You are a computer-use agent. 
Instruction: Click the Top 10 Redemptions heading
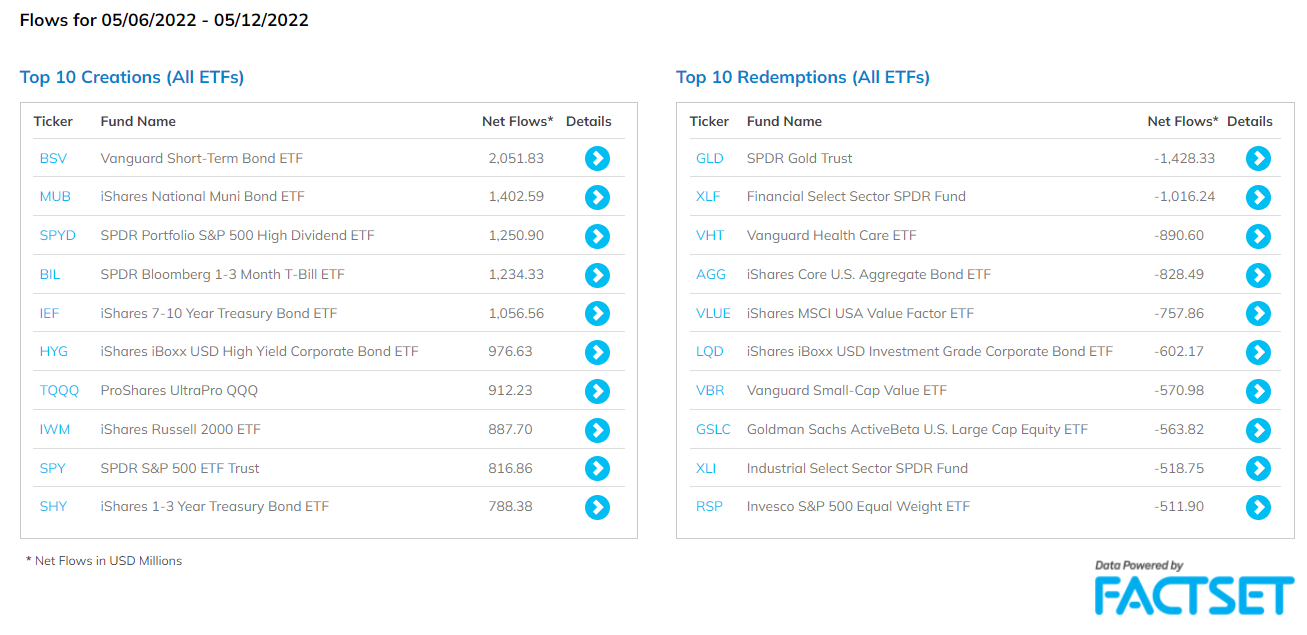(x=803, y=77)
